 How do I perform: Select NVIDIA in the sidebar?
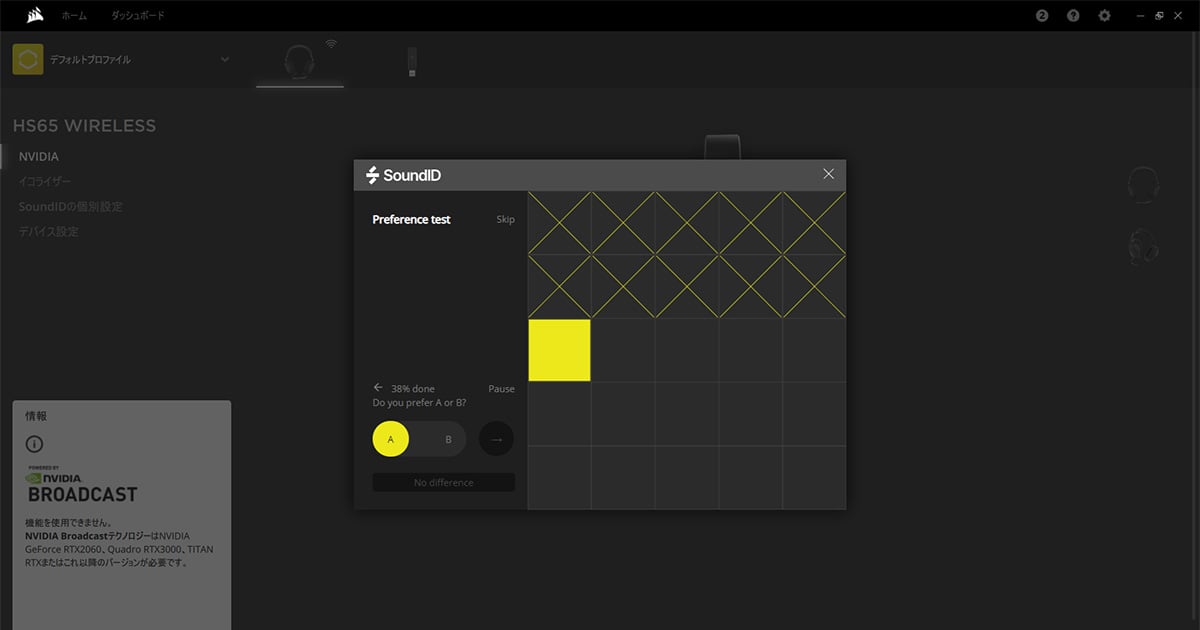pos(39,157)
